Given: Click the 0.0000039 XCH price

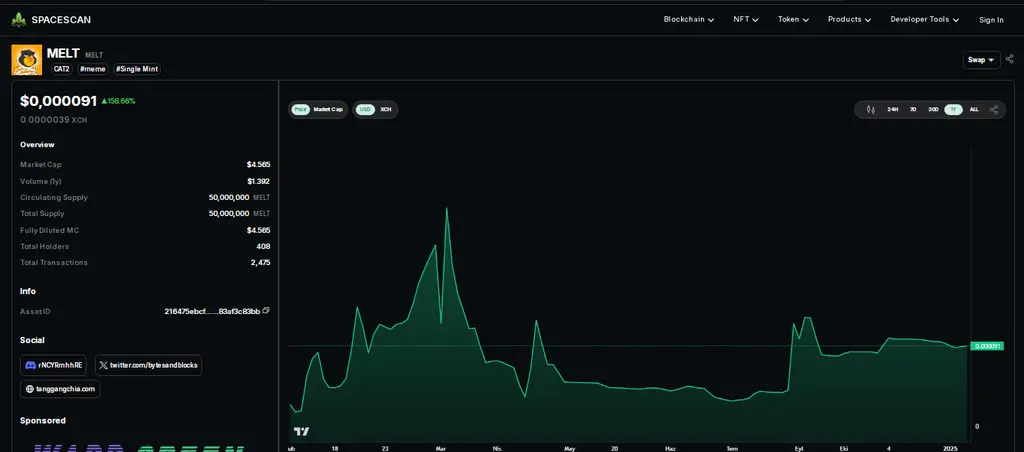Looking at the screenshot, I should click(54, 120).
